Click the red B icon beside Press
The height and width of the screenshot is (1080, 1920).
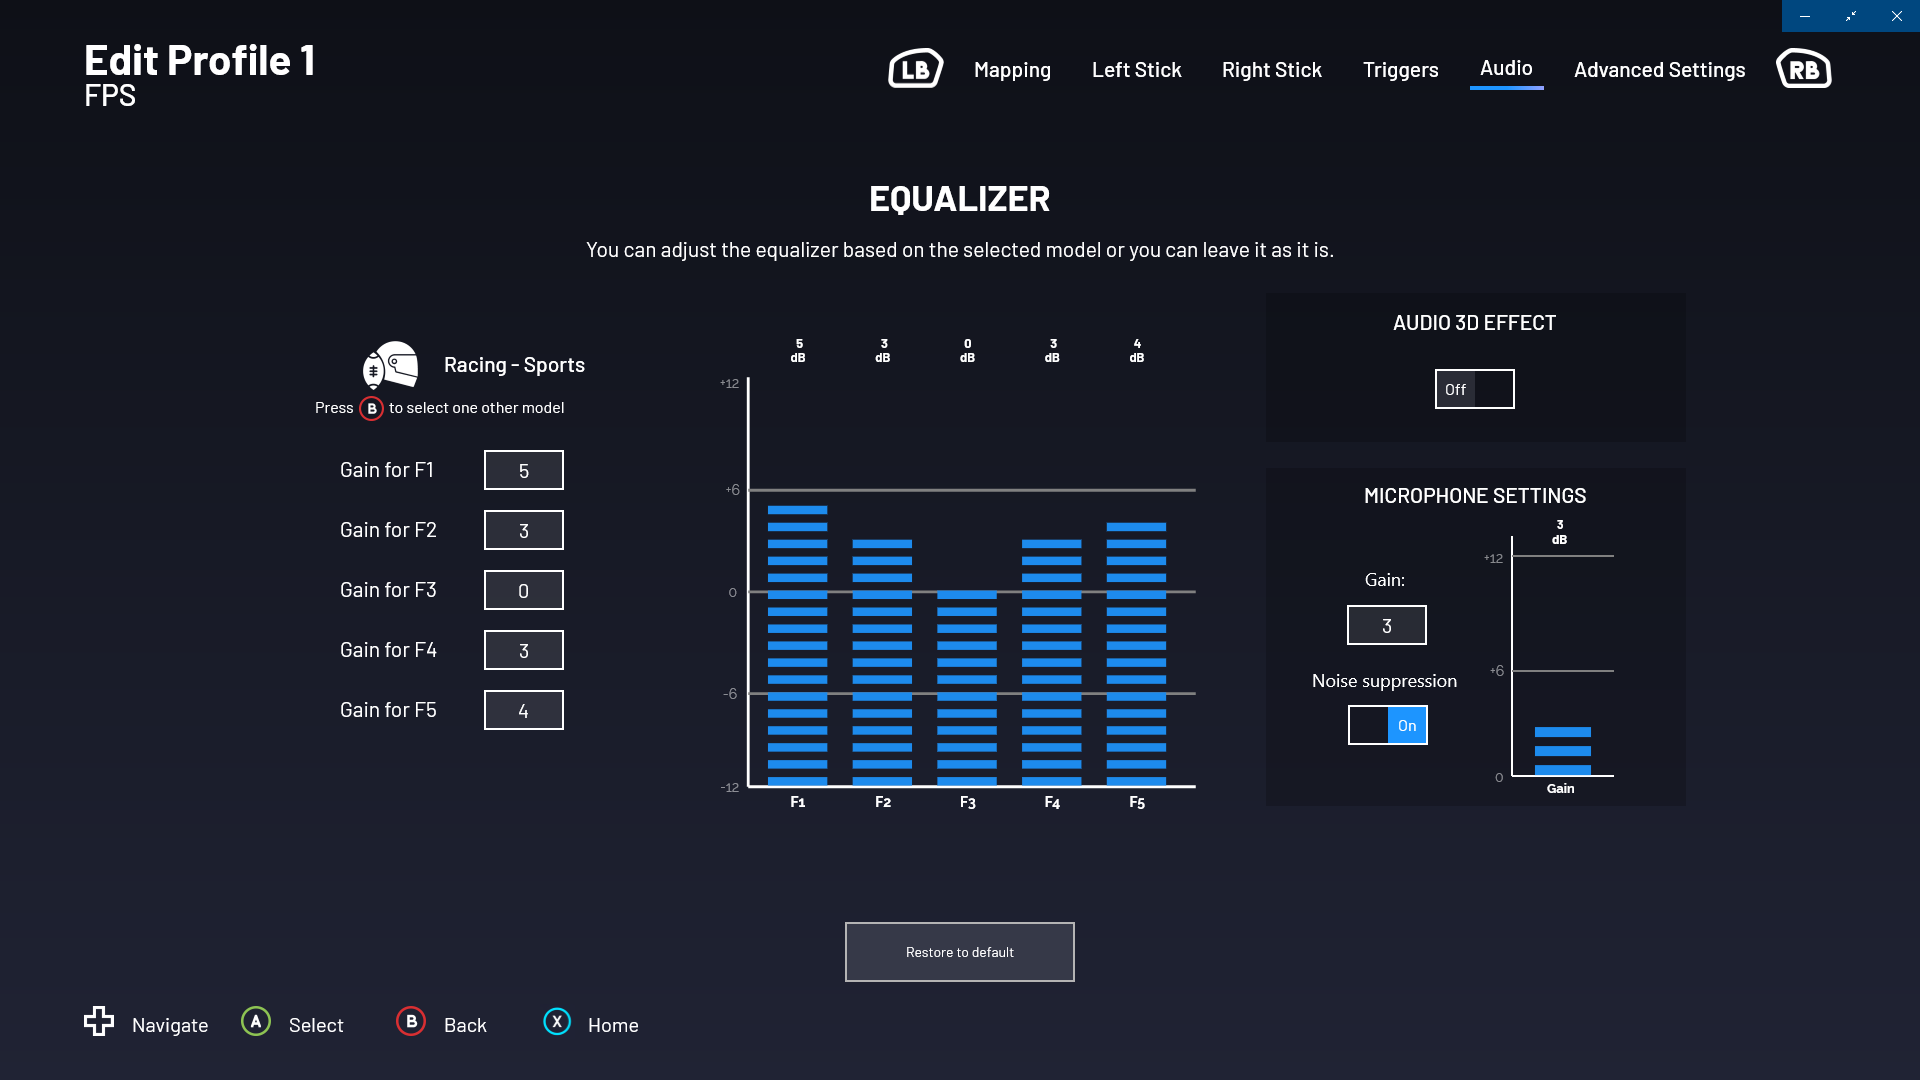(x=371, y=408)
